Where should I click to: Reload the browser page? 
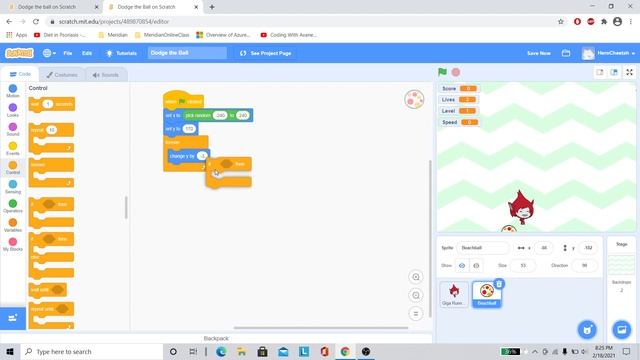coord(36,22)
